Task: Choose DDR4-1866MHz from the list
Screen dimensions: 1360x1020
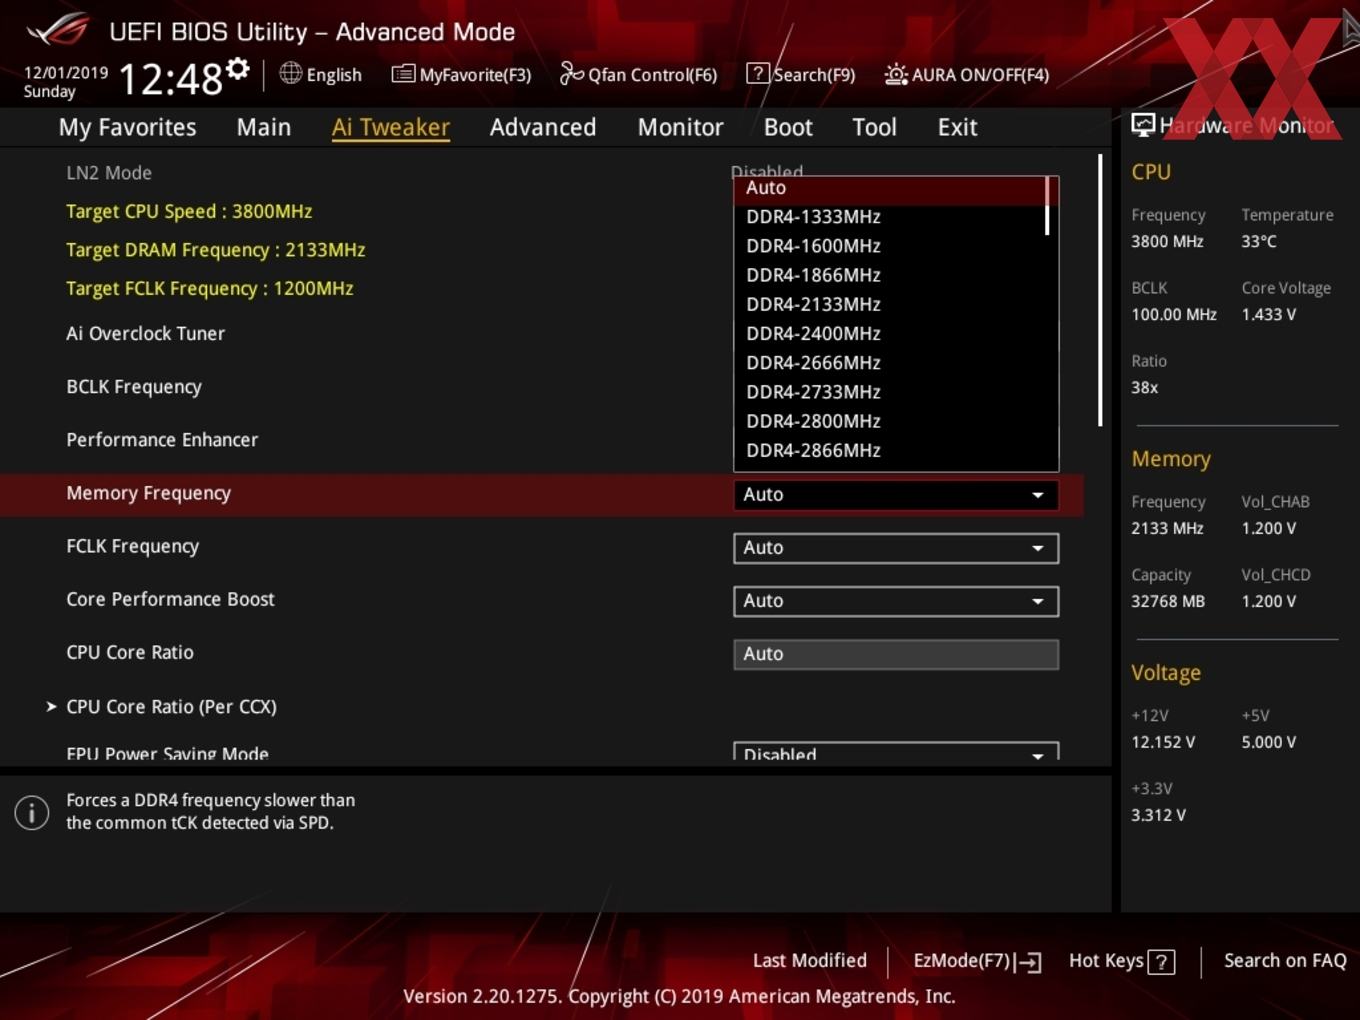Action: [x=890, y=275]
